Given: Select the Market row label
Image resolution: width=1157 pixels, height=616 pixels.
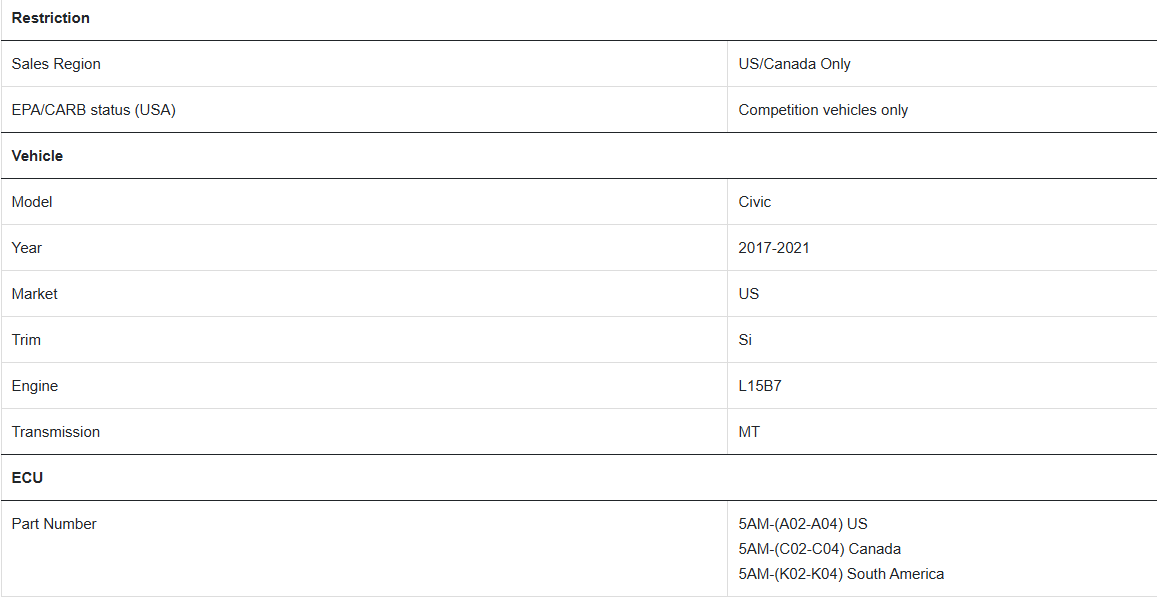Looking at the screenshot, I should coord(34,294).
